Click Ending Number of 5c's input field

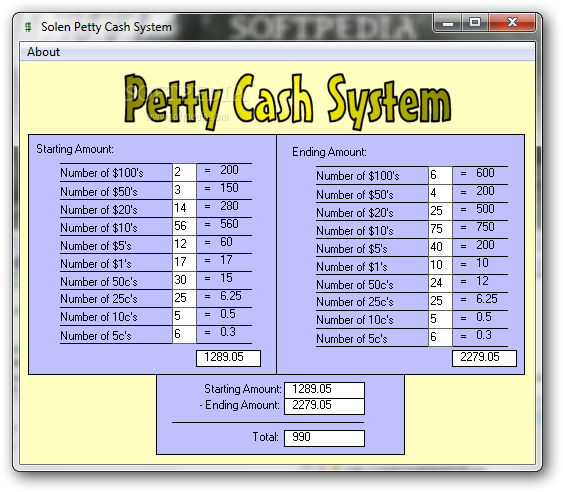coord(440,337)
